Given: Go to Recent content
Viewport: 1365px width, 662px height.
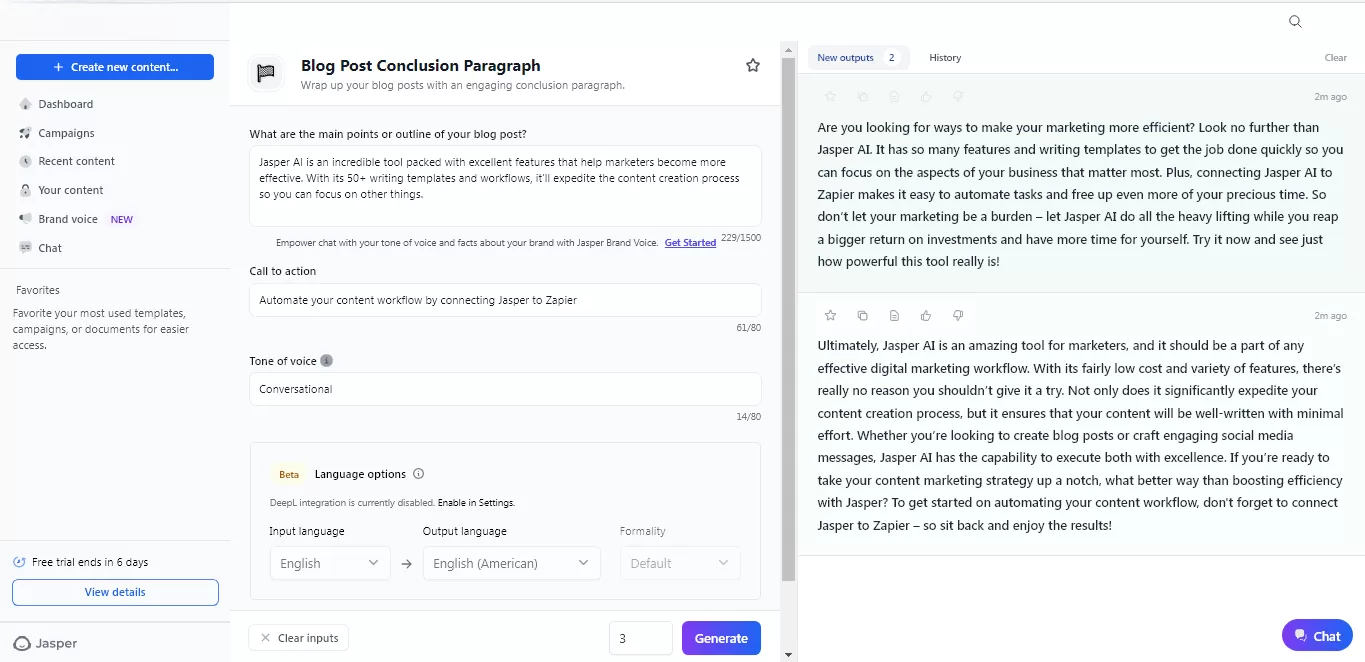Looking at the screenshot, I should (76, 161).
